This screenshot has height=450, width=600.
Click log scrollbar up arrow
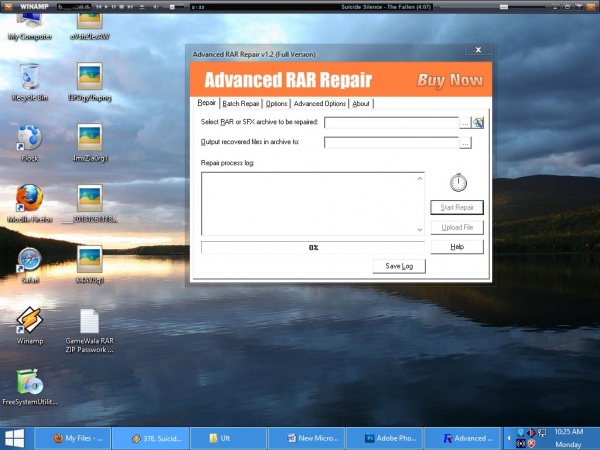pos(420,179)
